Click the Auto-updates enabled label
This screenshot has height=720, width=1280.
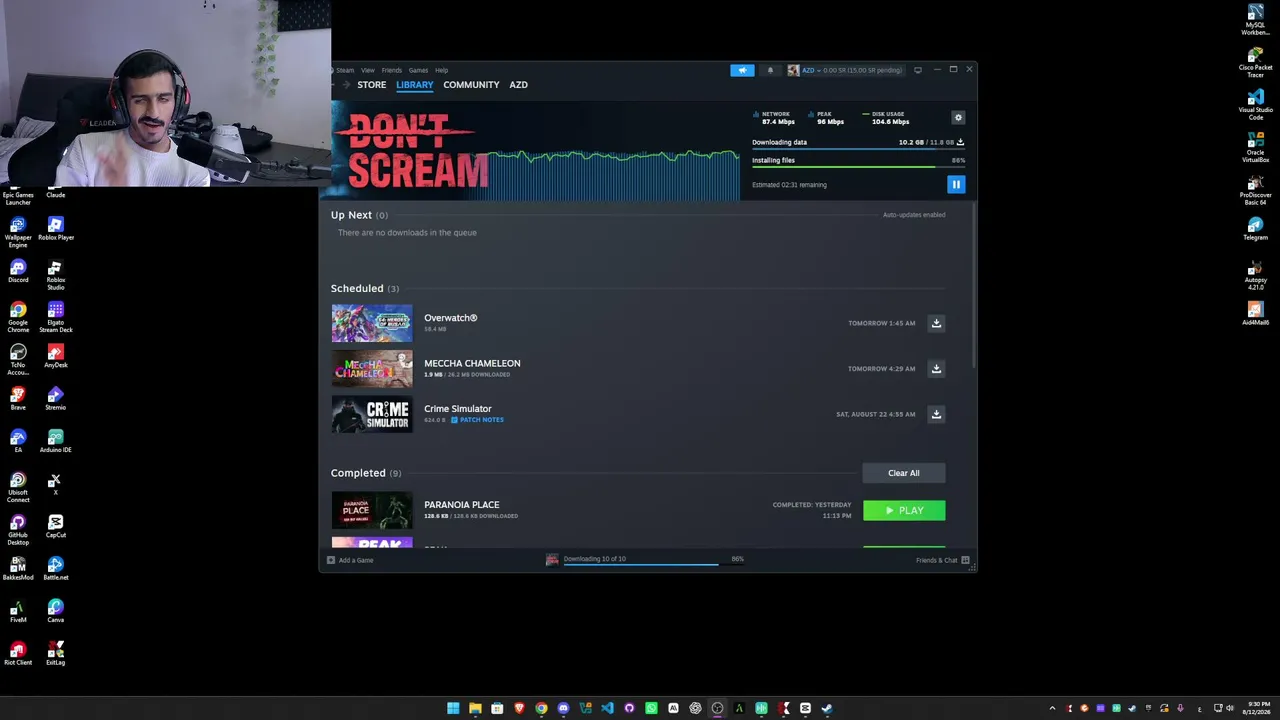coord(914,215)
